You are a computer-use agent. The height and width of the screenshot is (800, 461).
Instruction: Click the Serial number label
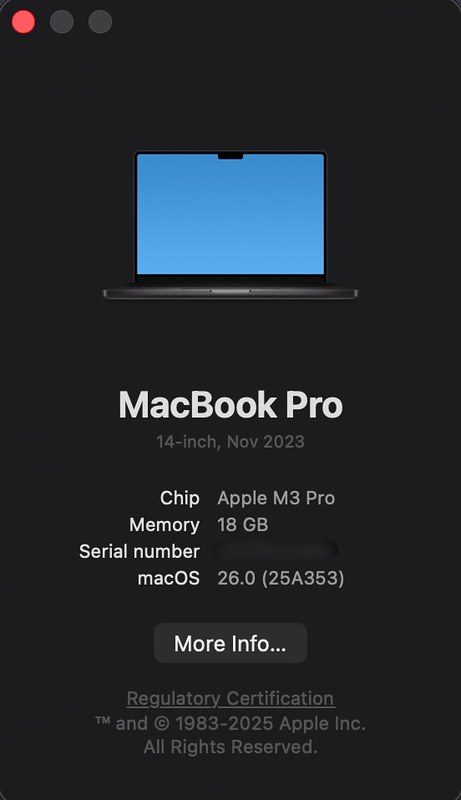click(x=139, y=552)
